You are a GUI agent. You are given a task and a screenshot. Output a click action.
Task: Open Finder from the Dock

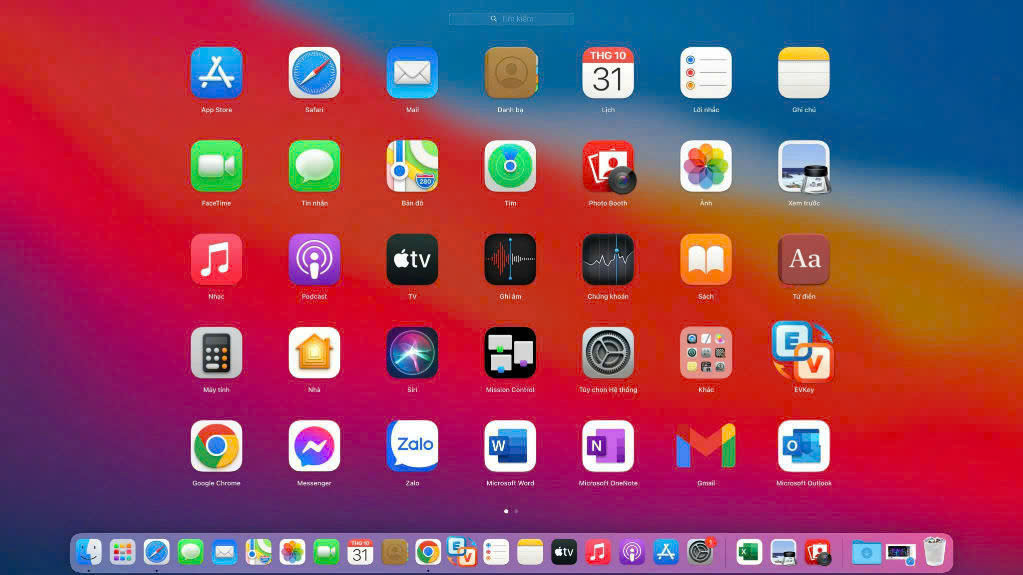(88, 552)
